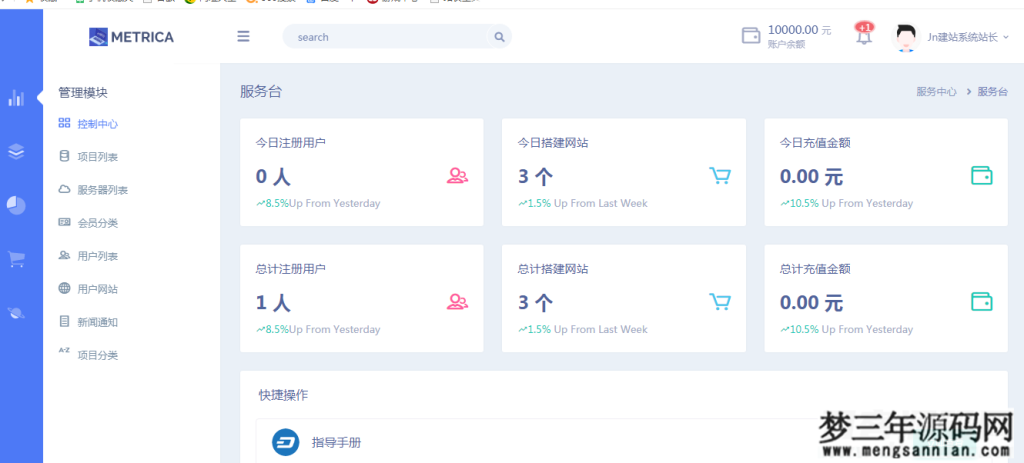Expand the Jn建站系统站长 user dropdown
The image size is (1024, 463).
[968, 37]
